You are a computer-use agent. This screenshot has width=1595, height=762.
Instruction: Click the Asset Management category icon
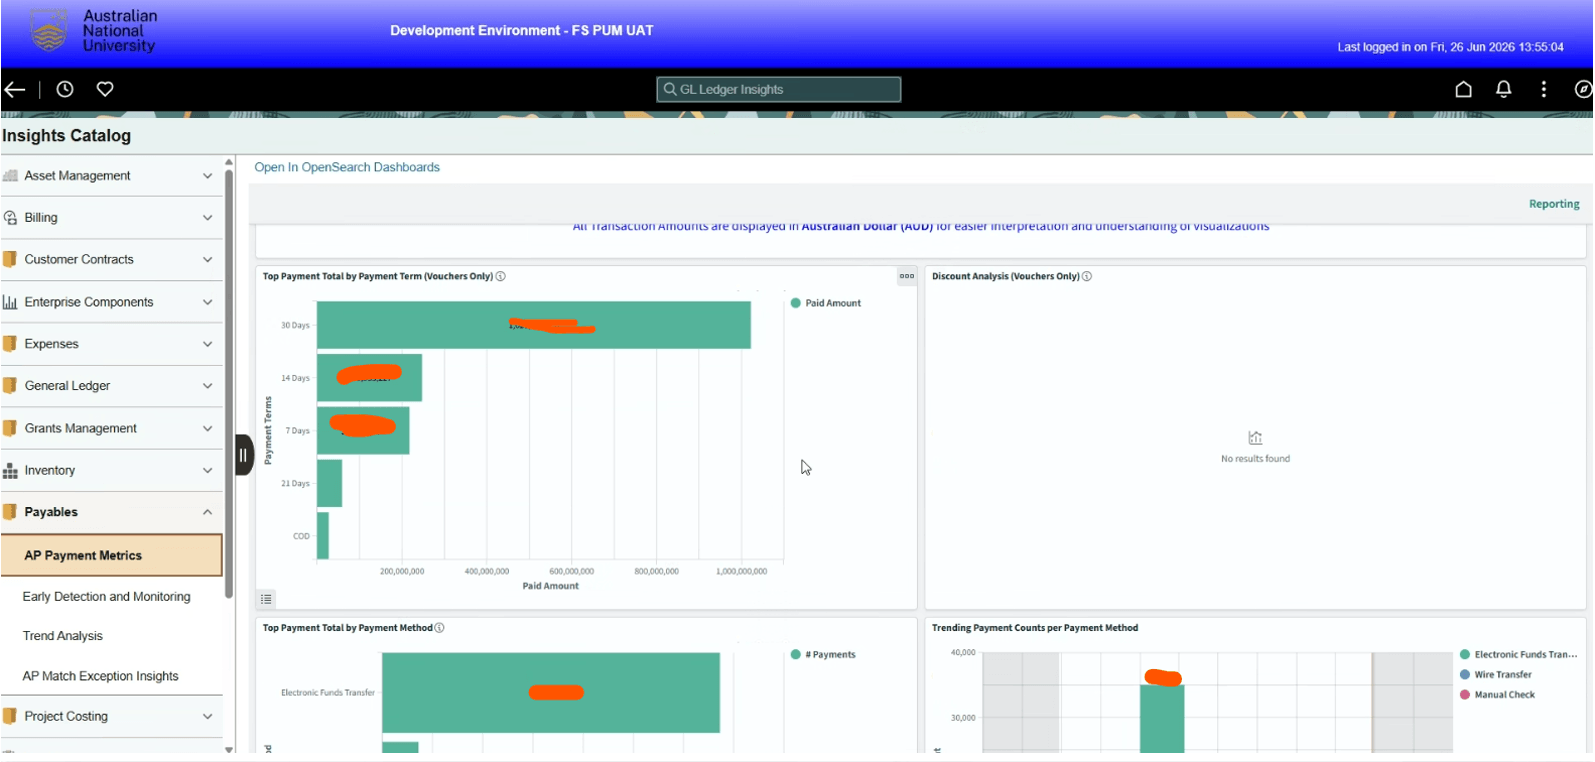point(10,175)
